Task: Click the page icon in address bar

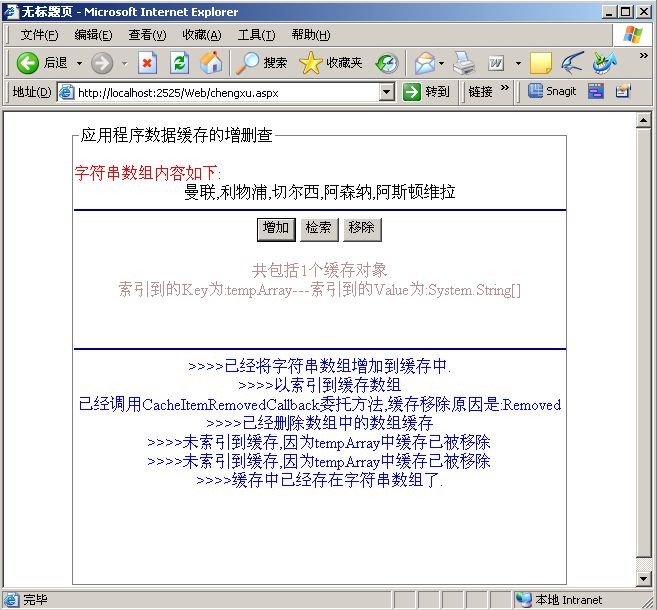Action: pos(66,92)
